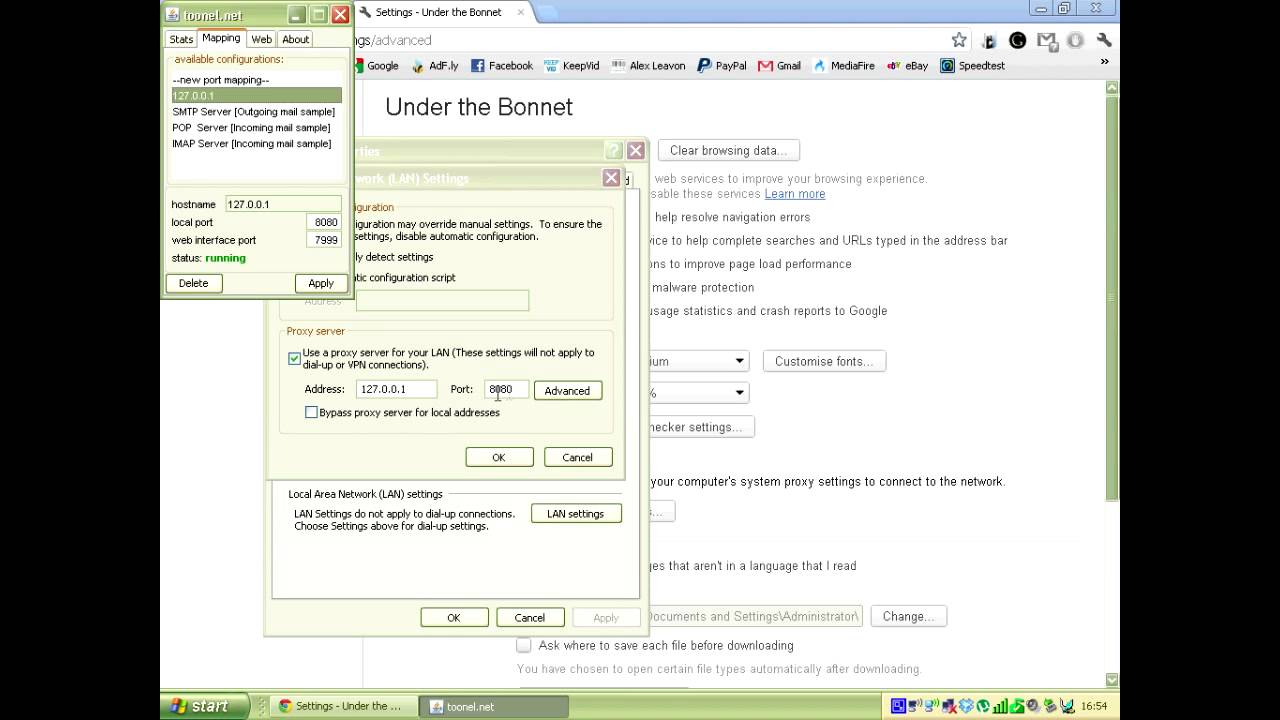Click the green signal bars tray icon
Image resolution: width=1280 pixels, height=720 pixels.
click(x=1000, y=706)
